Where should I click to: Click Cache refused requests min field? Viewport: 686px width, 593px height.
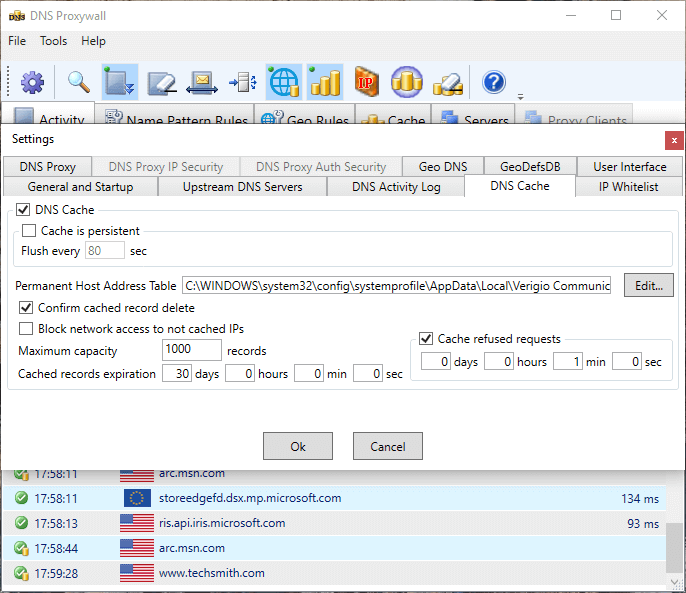568,361
